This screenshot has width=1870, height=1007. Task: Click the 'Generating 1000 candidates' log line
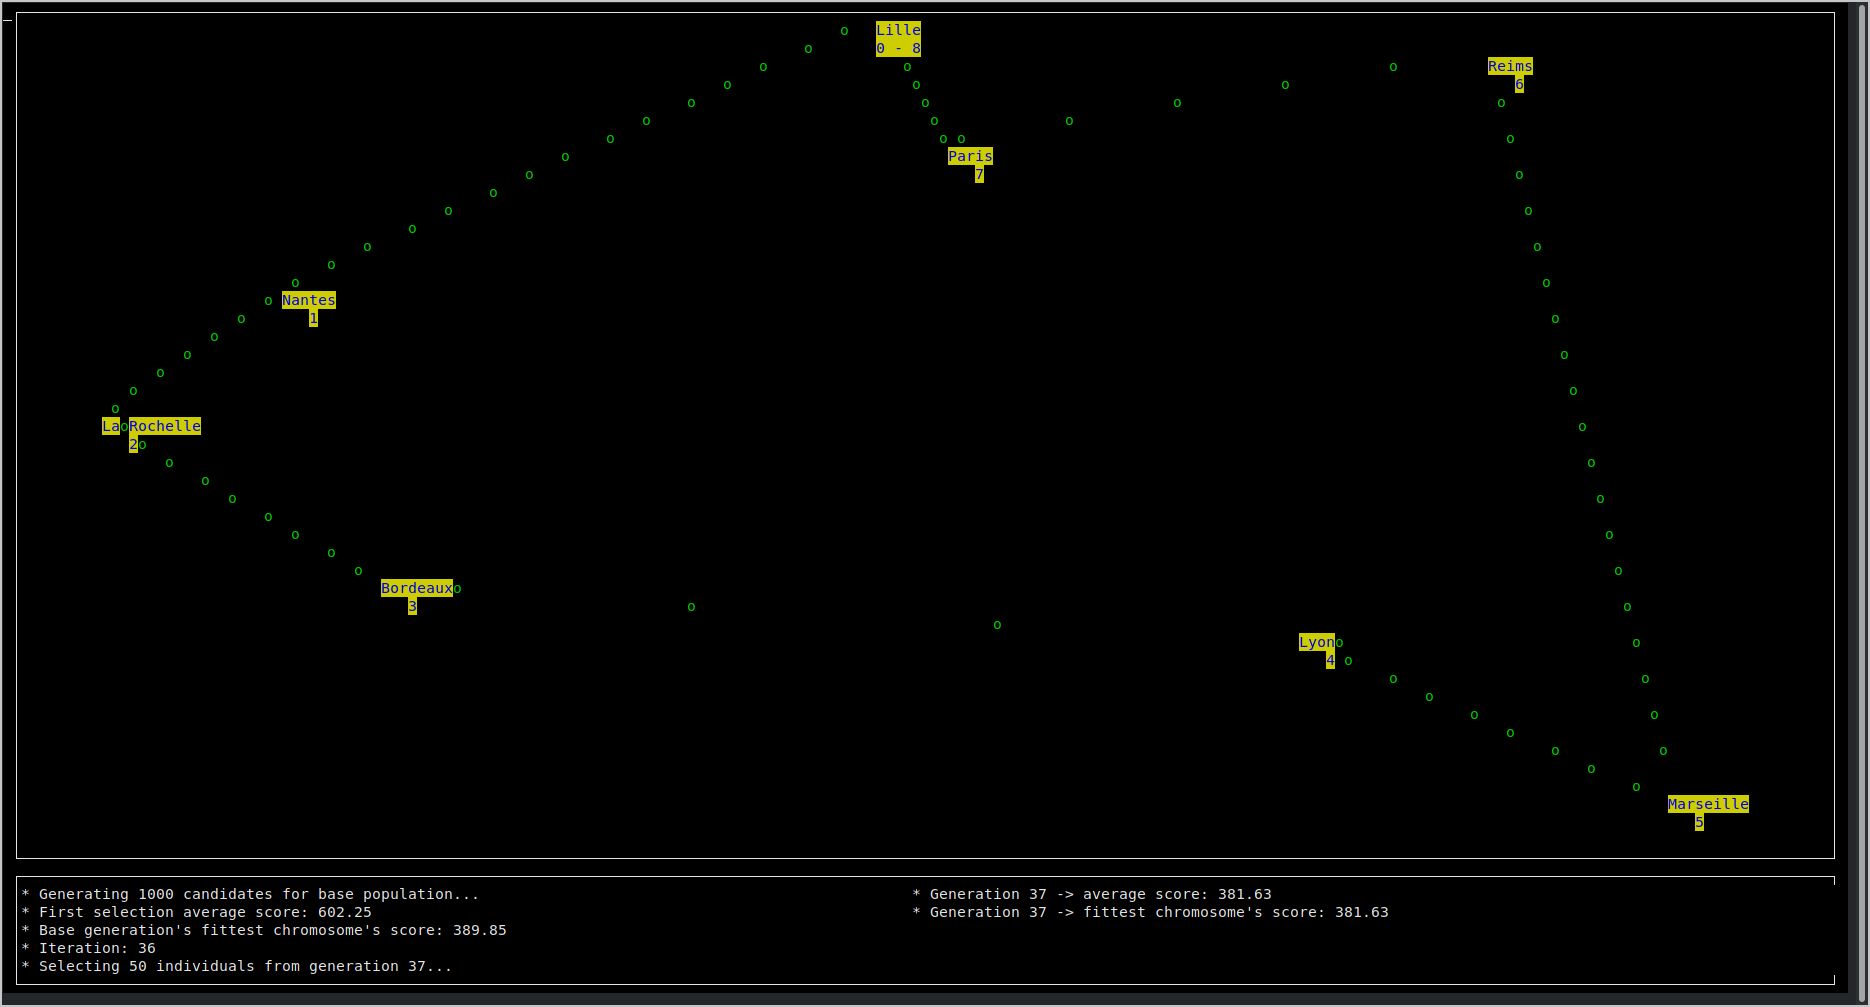click(x=250, y=894)
